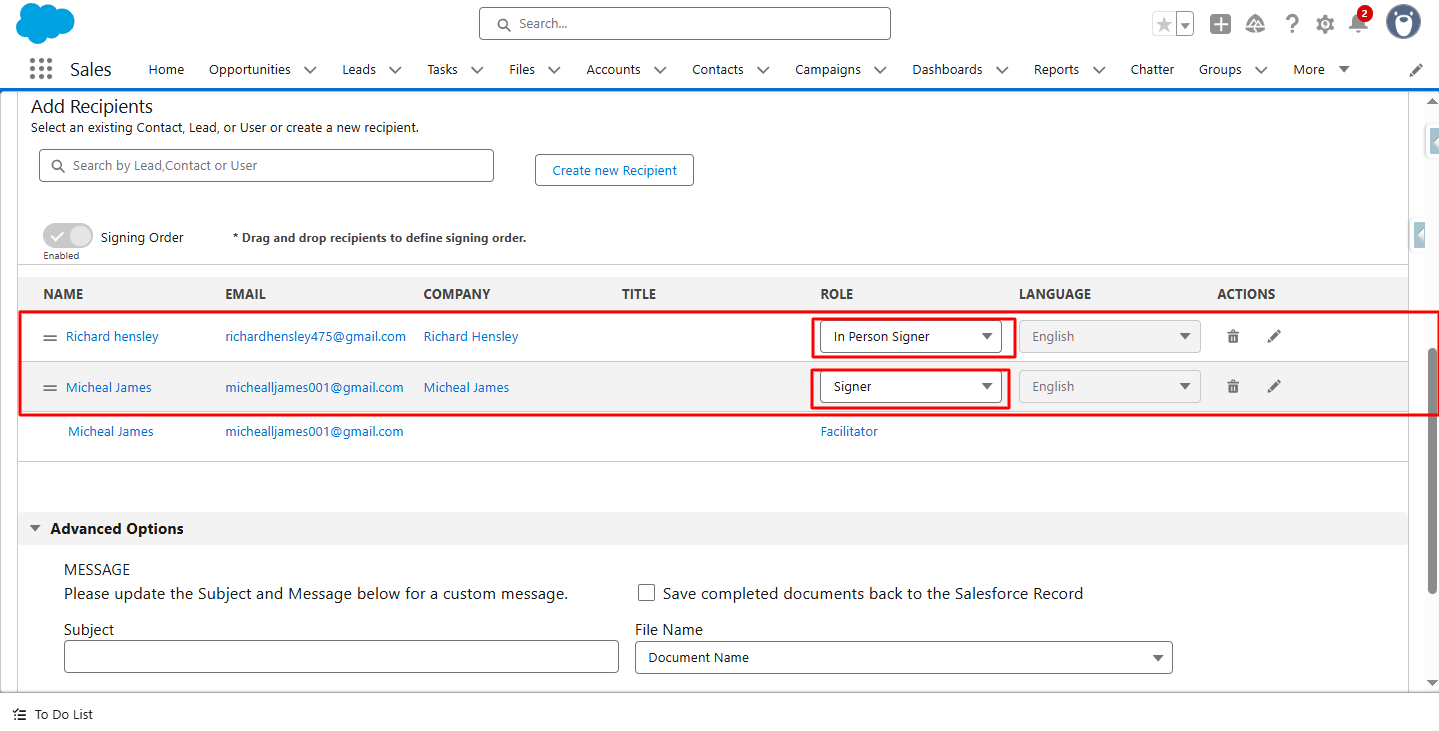Click the Favorites star icon
1439x731 pixels.
pos(1163,24)
